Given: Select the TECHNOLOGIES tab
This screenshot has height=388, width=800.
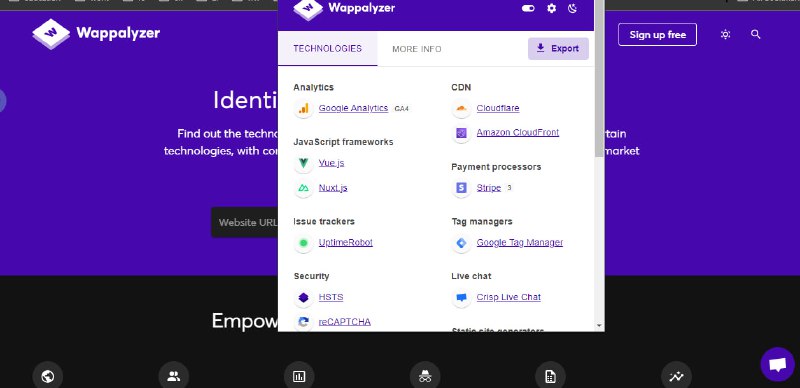Looking at the screenshot, I should click(x=328, y=48).
